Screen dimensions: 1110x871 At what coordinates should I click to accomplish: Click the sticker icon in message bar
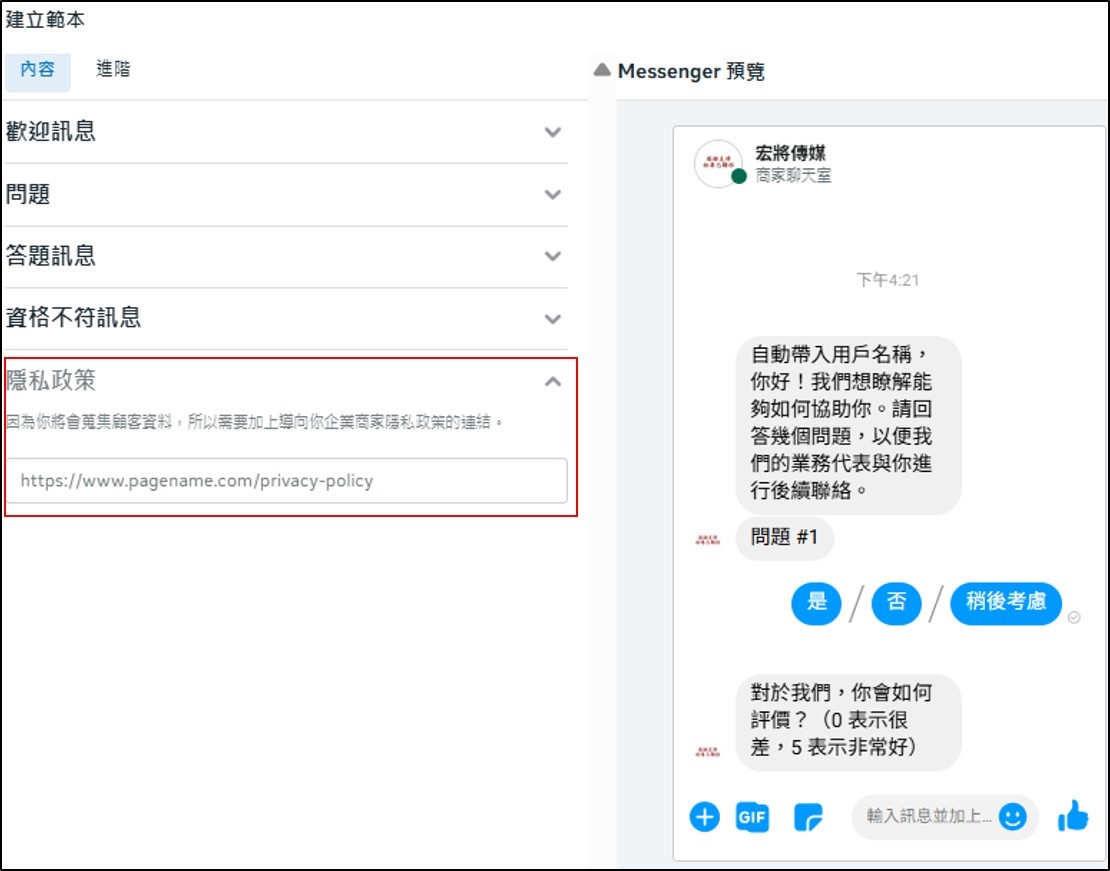tap(807, 817)
